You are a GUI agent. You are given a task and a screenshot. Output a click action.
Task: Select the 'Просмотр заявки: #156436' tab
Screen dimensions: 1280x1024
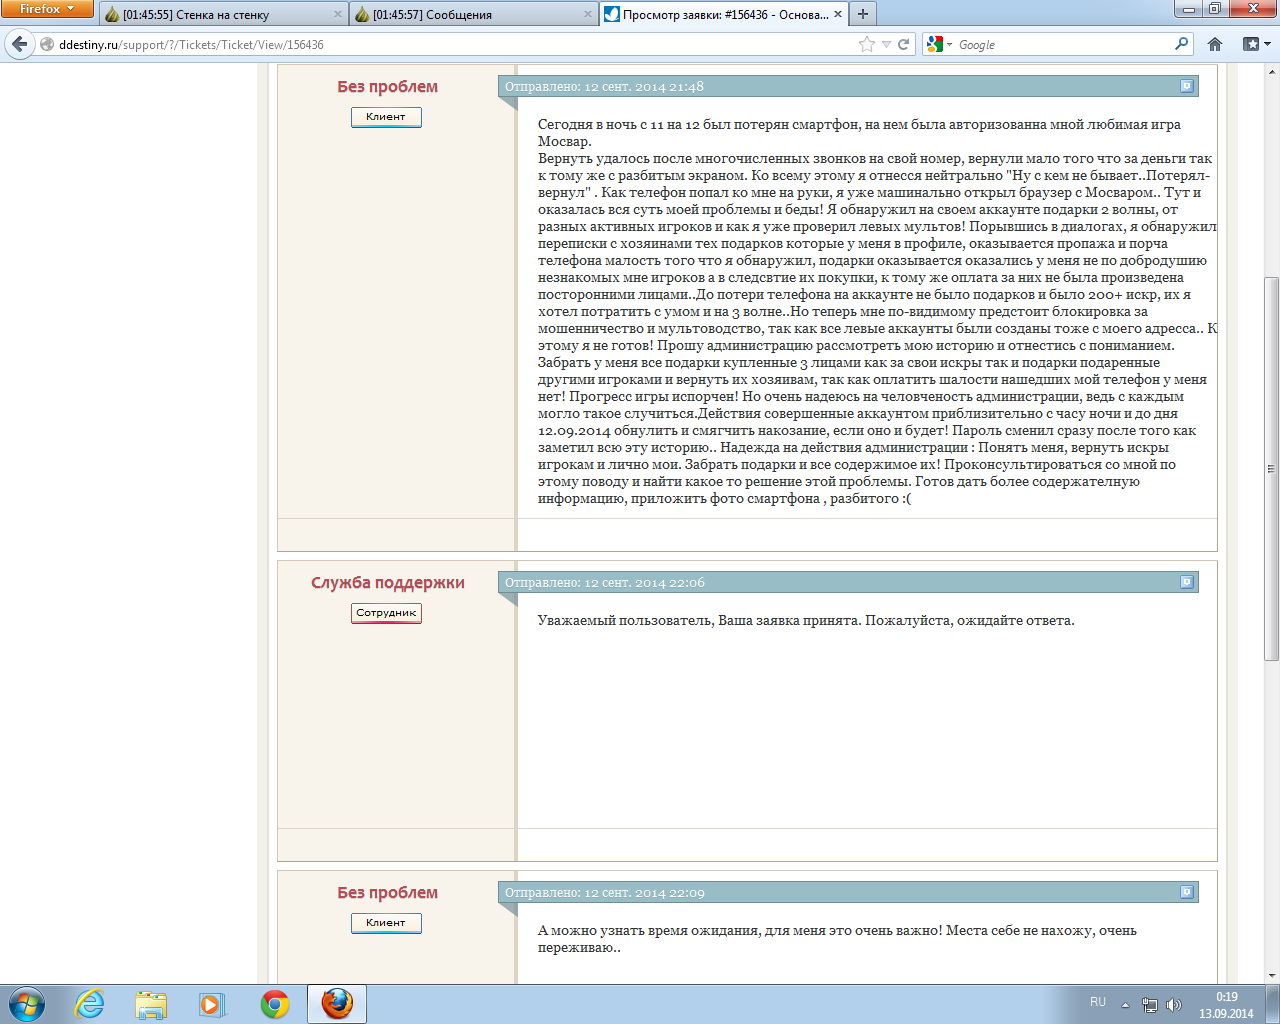click(x=724, y=14)
